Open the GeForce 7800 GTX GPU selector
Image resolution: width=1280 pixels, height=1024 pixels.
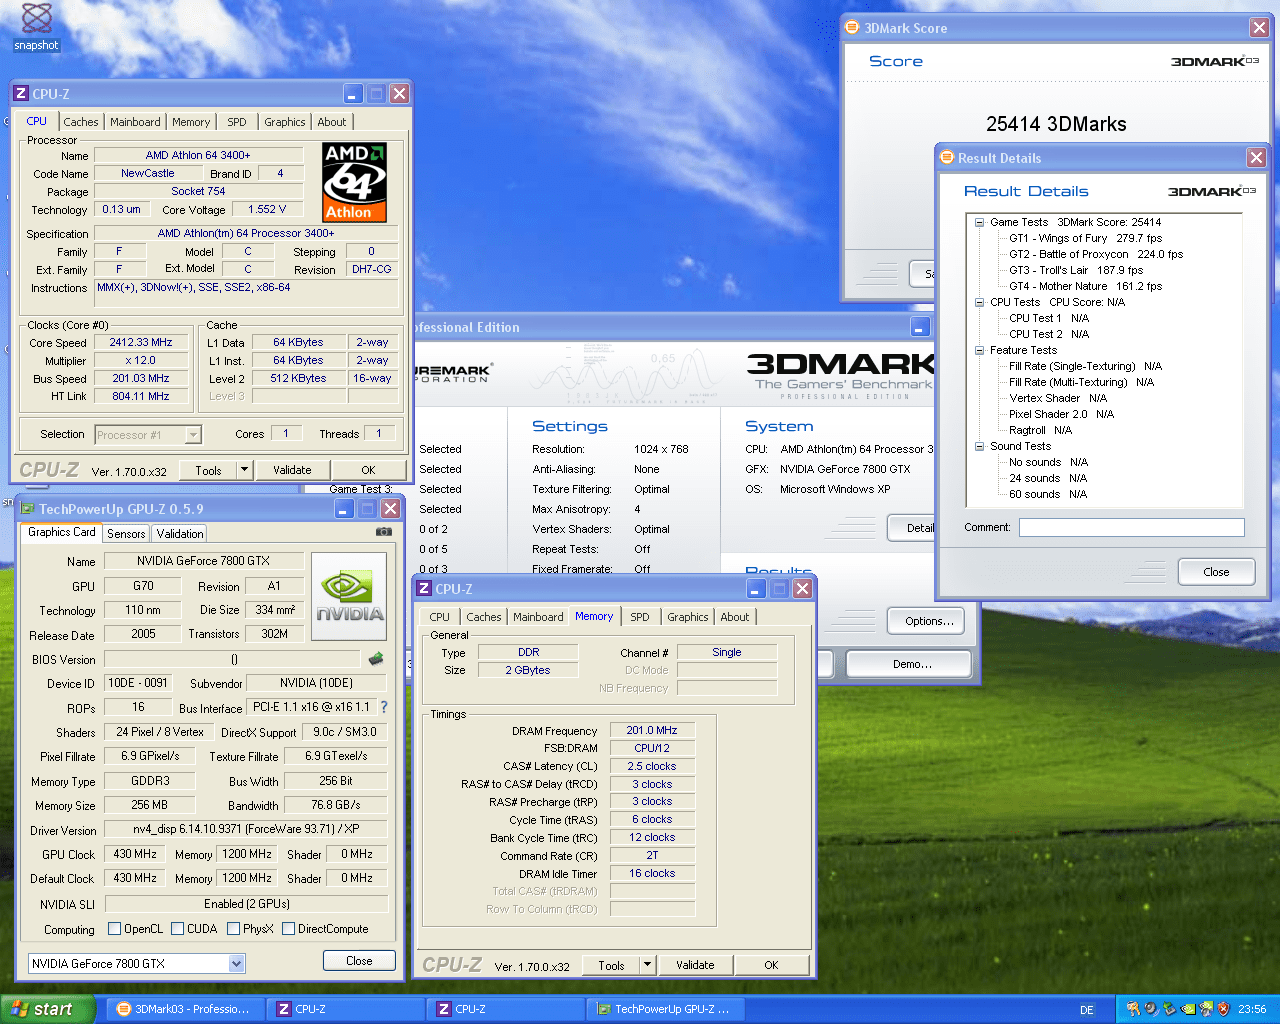coord(136,964)
